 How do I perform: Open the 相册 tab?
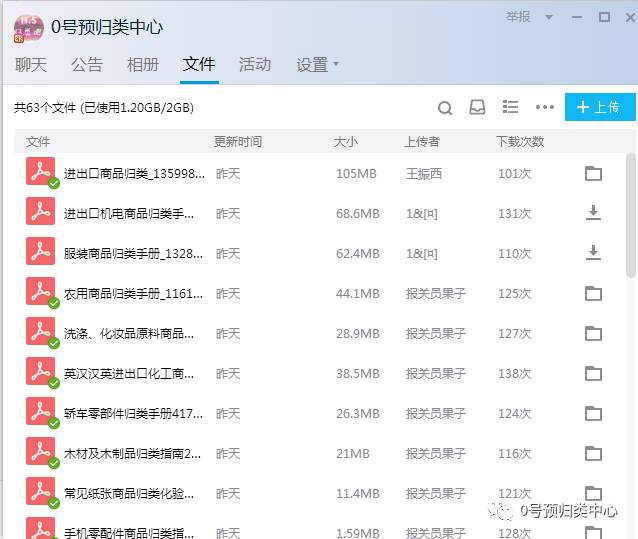coord(143,65)
